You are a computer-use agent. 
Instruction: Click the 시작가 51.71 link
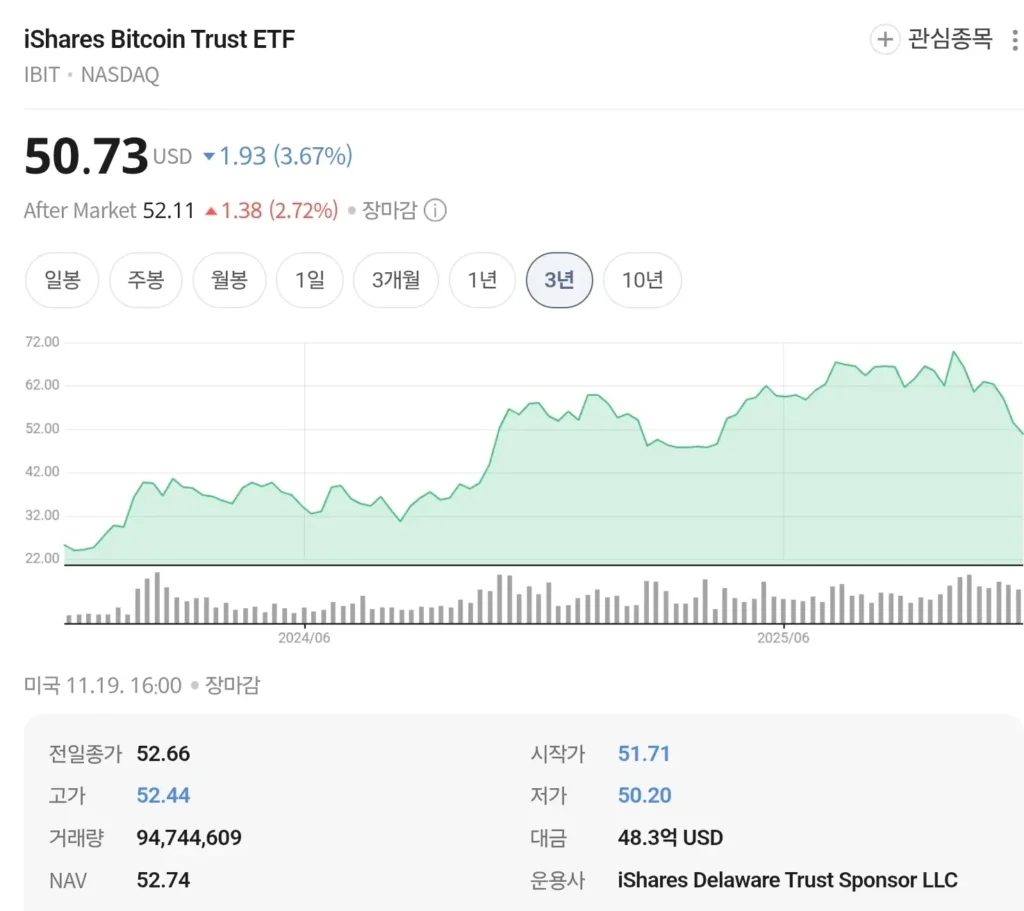tap(644, 754)
